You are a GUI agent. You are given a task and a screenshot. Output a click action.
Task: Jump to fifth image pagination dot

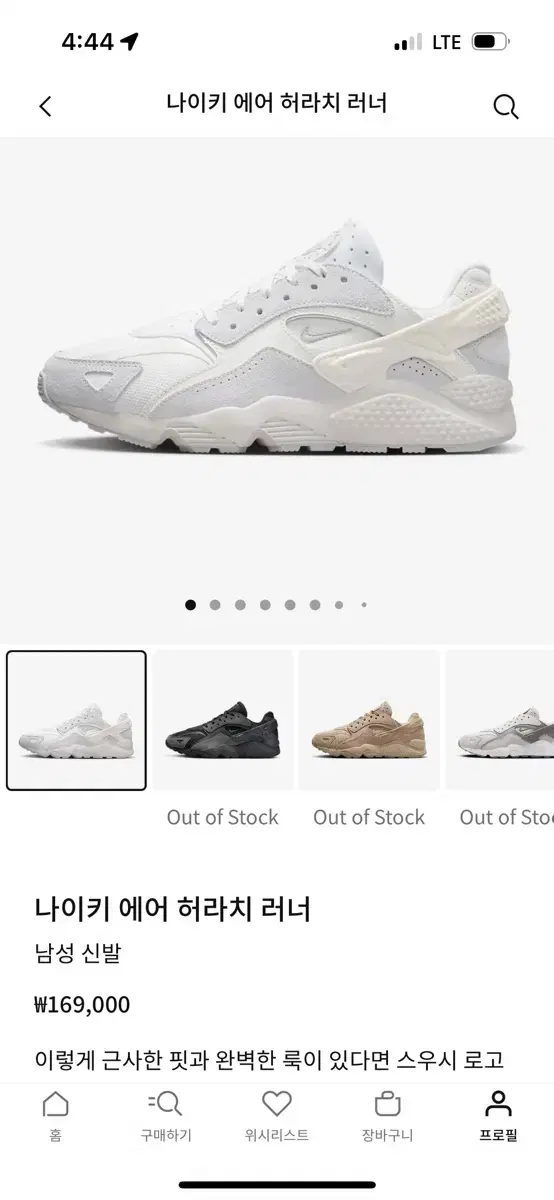[290, 604]
